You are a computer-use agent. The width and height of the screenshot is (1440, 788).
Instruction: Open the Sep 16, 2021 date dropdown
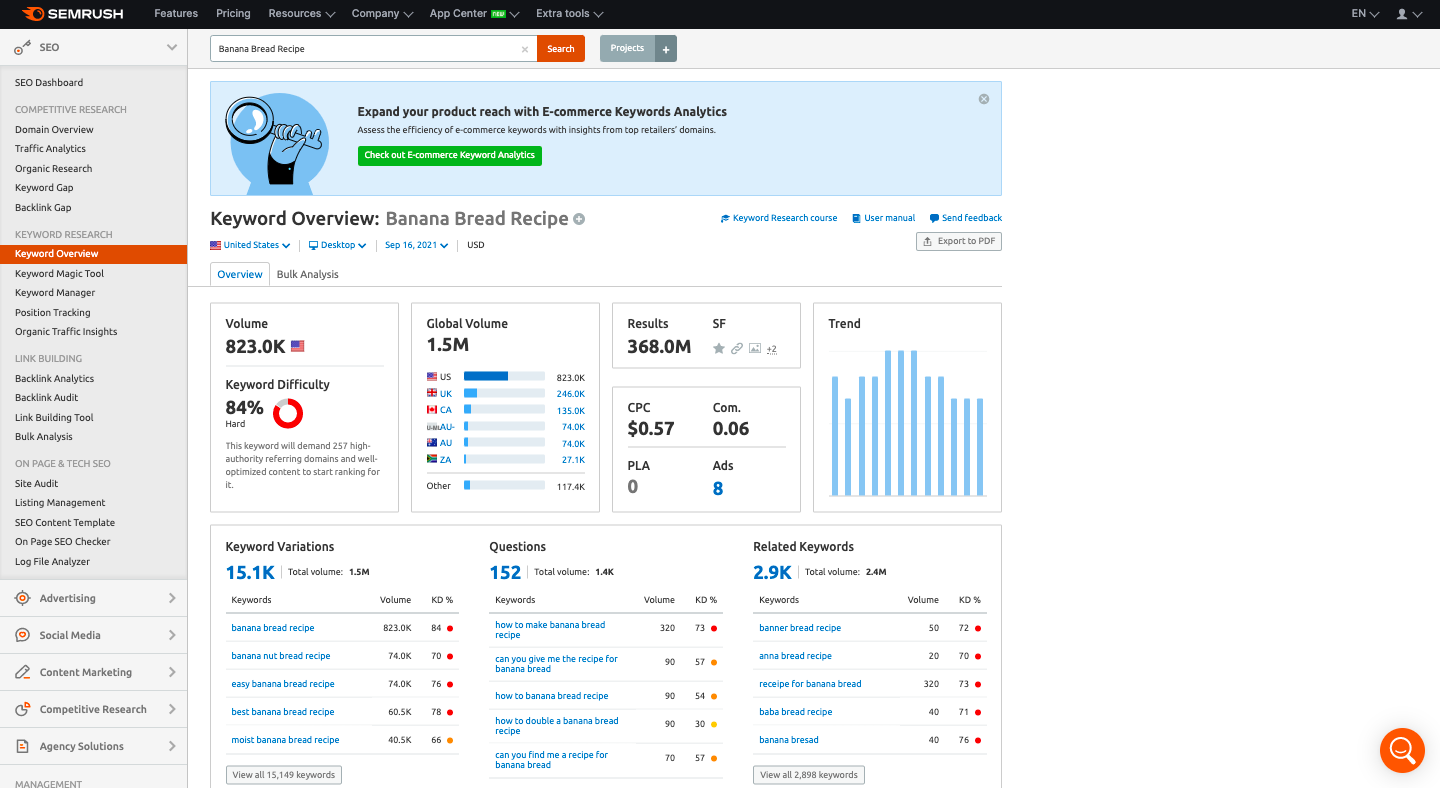click(416, 245)
